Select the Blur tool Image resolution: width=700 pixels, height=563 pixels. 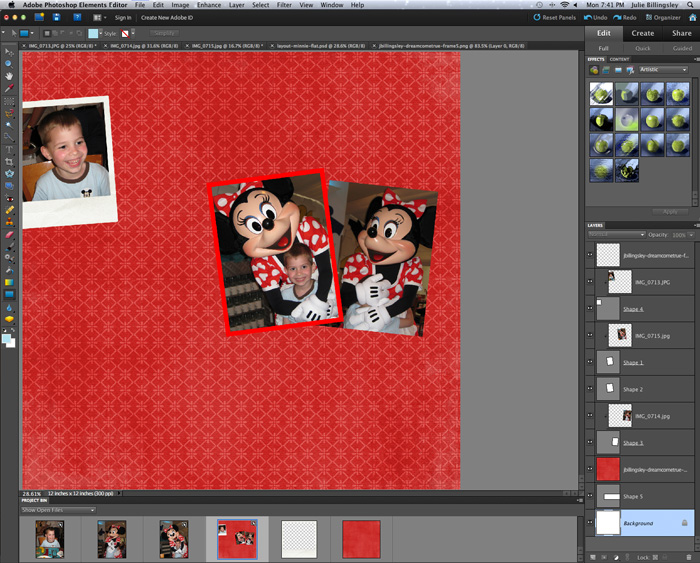9,308
